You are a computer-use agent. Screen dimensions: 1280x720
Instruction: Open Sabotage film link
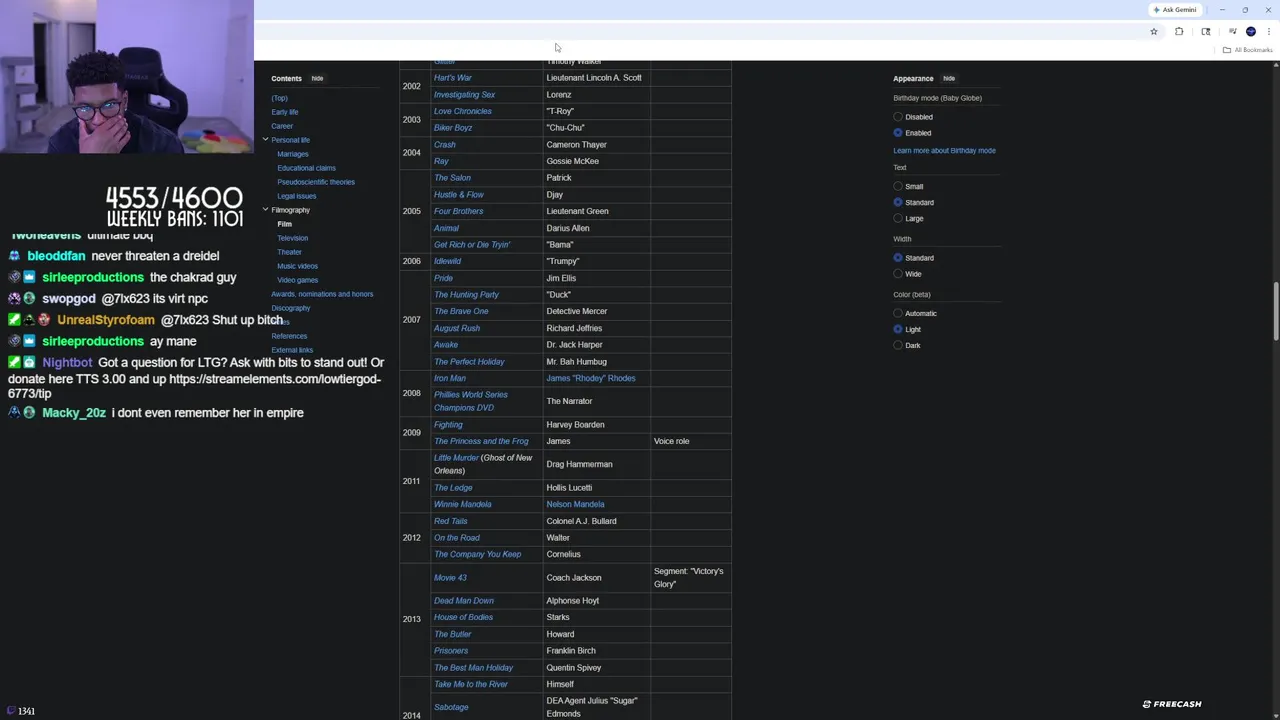[451, 708]
